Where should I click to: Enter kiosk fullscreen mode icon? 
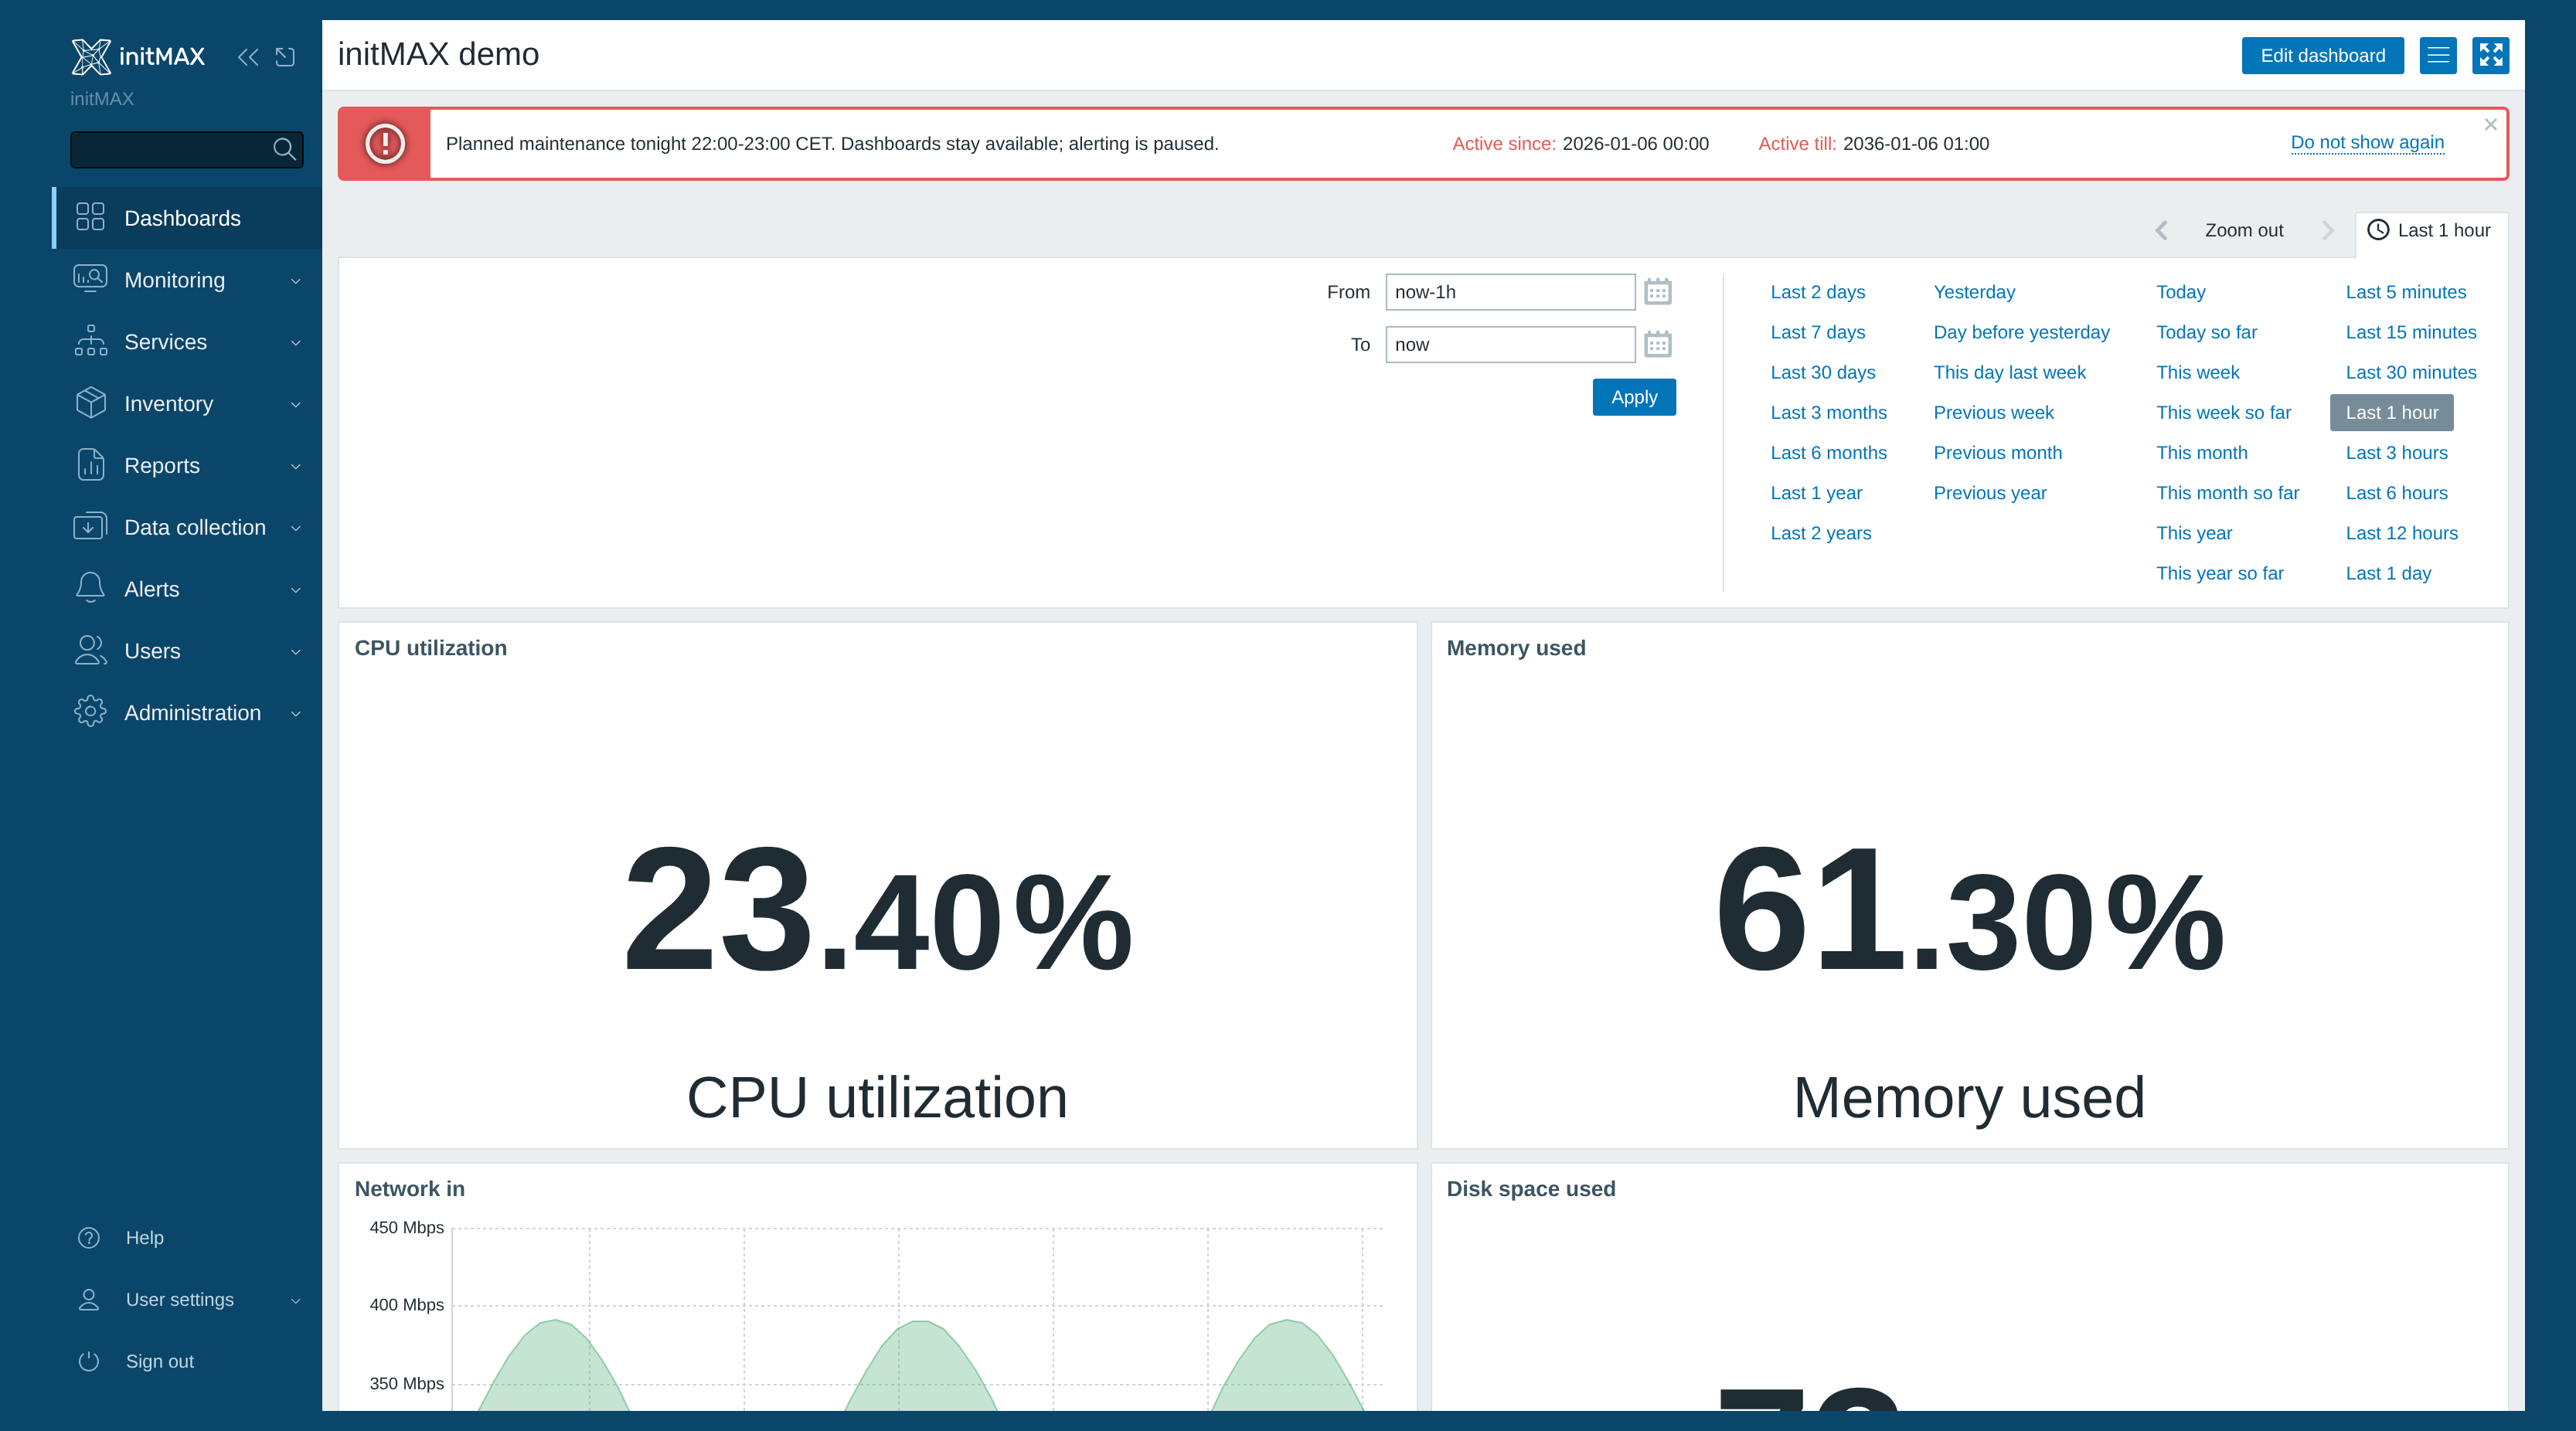tap(2490, 55)
